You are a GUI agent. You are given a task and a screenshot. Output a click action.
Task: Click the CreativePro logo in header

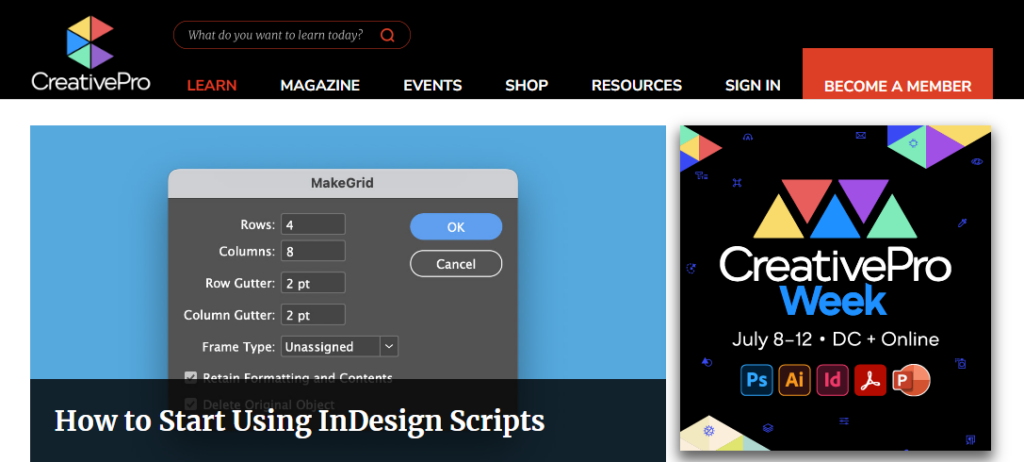point(90,54)
